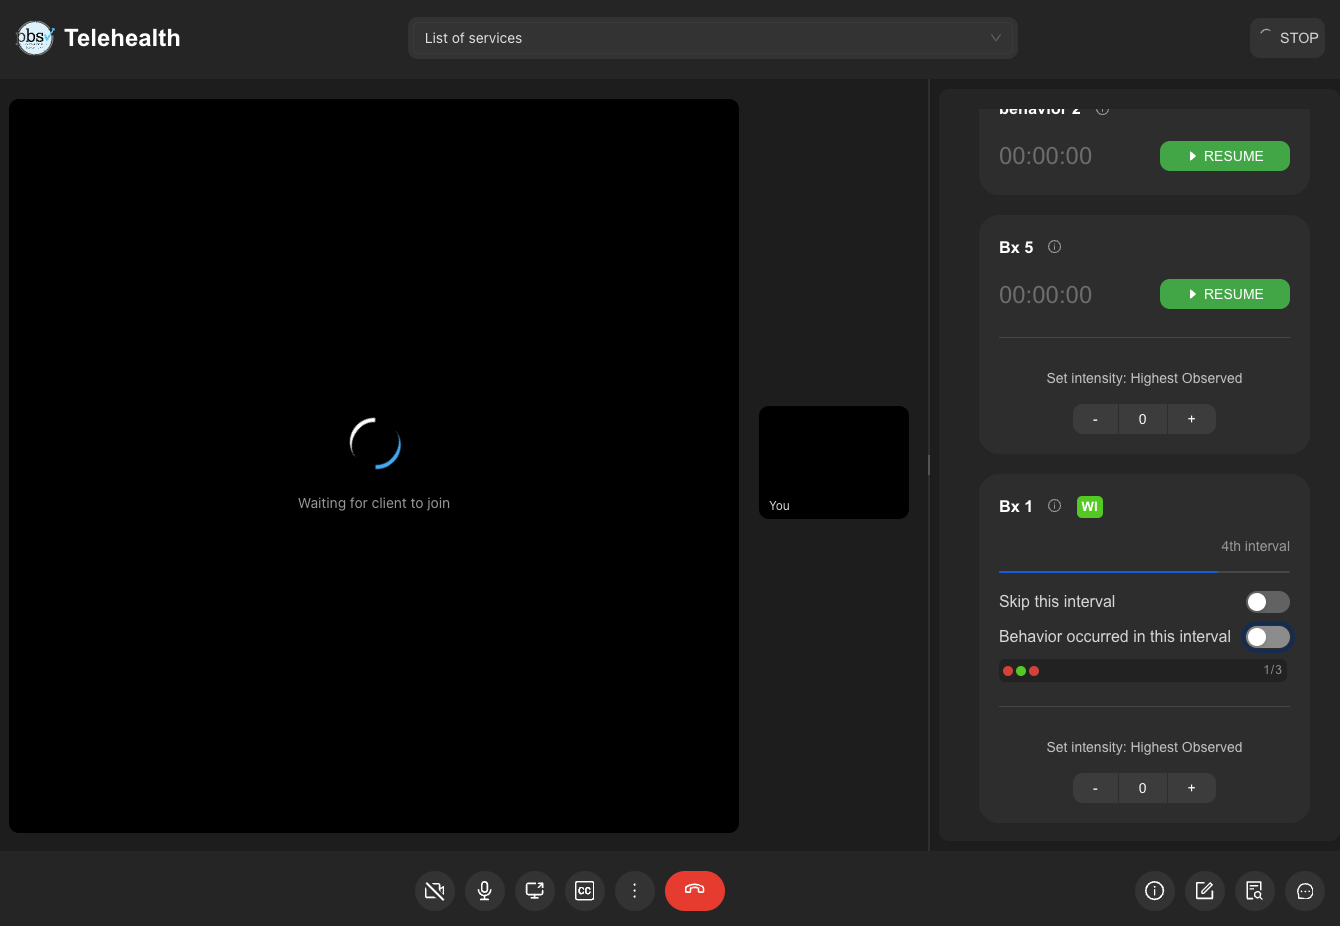
Task: Open the more options menu
Action: point(634,891)
